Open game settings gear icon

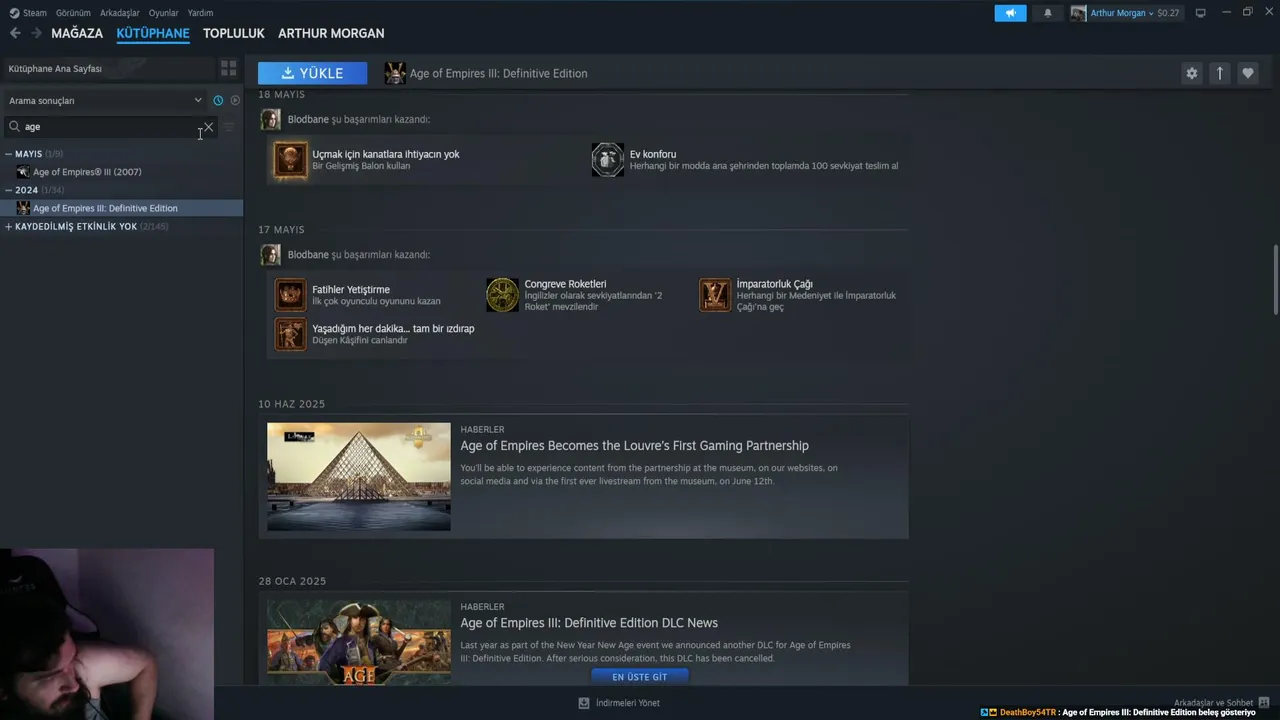[x=1191, y=73]
